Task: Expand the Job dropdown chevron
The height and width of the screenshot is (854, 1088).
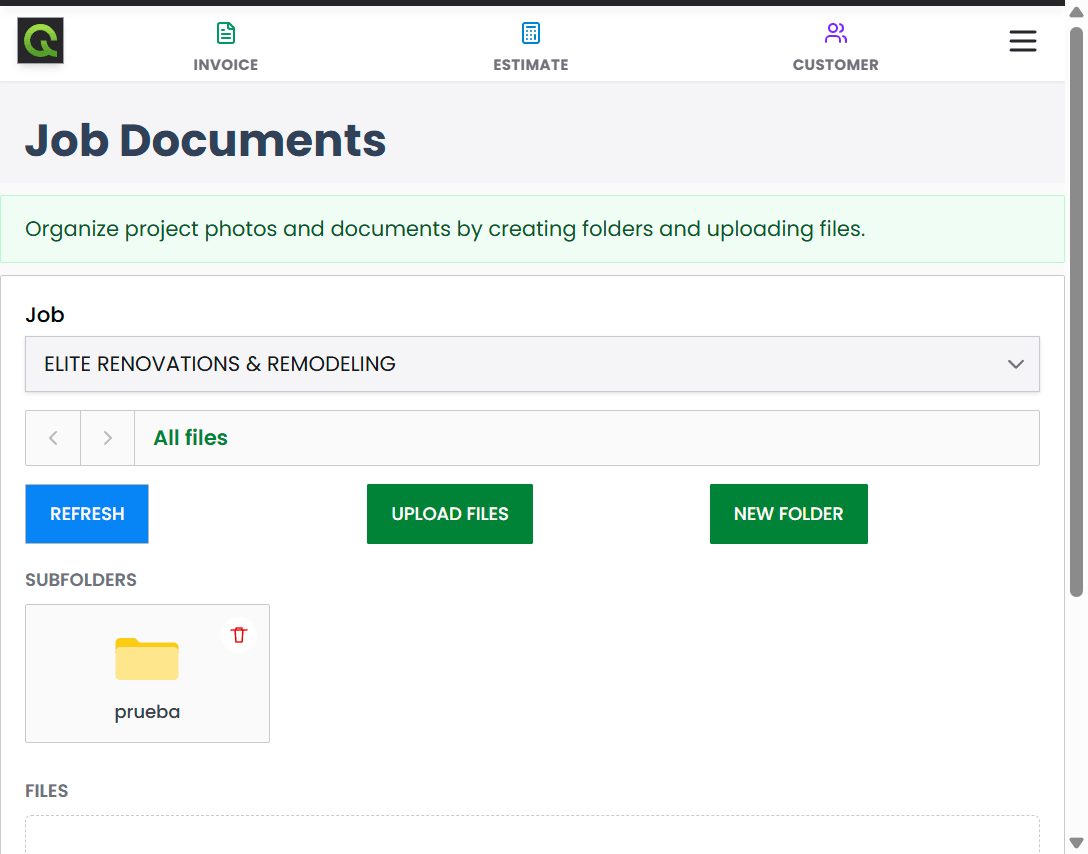Action: click(1016, 364)
